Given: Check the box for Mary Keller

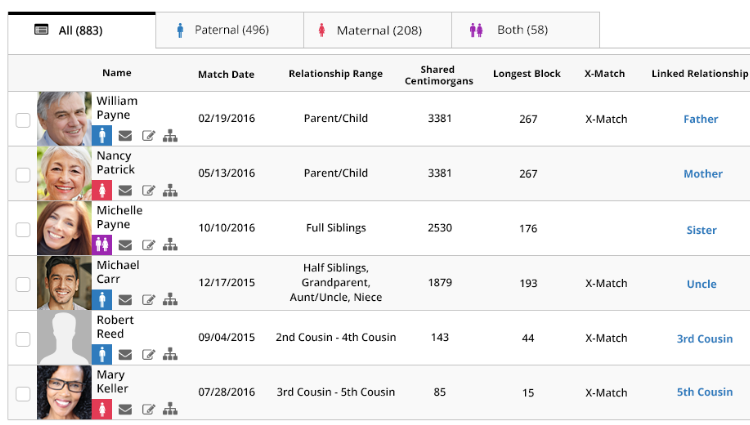Looking at the screenshot, I should (x=23, y=393).
